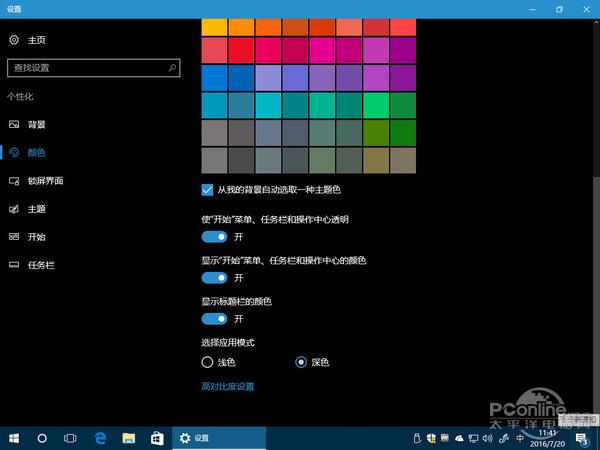Image resolution: width=600 pixels, height=450 pixels.
Task: Open the 主页 home gear icon
Action: coord(14,40)
